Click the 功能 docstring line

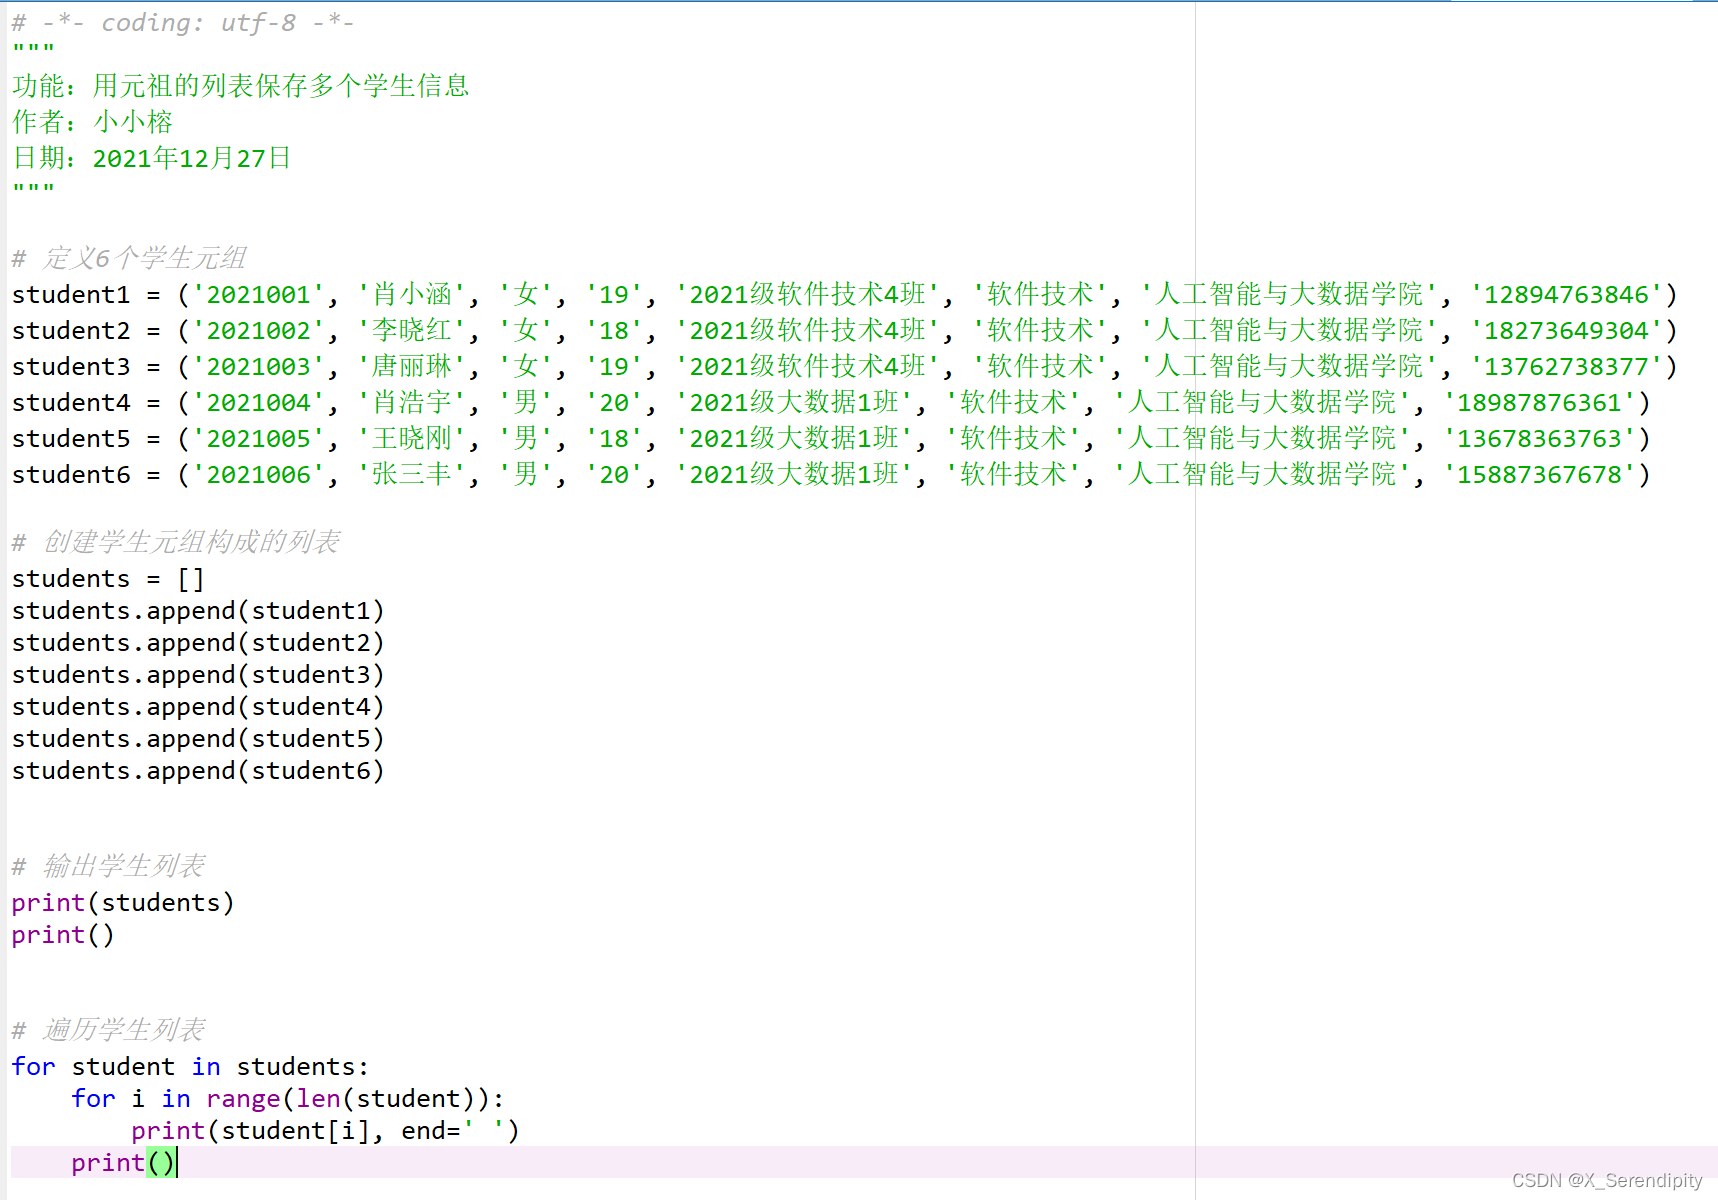(241, 86)
